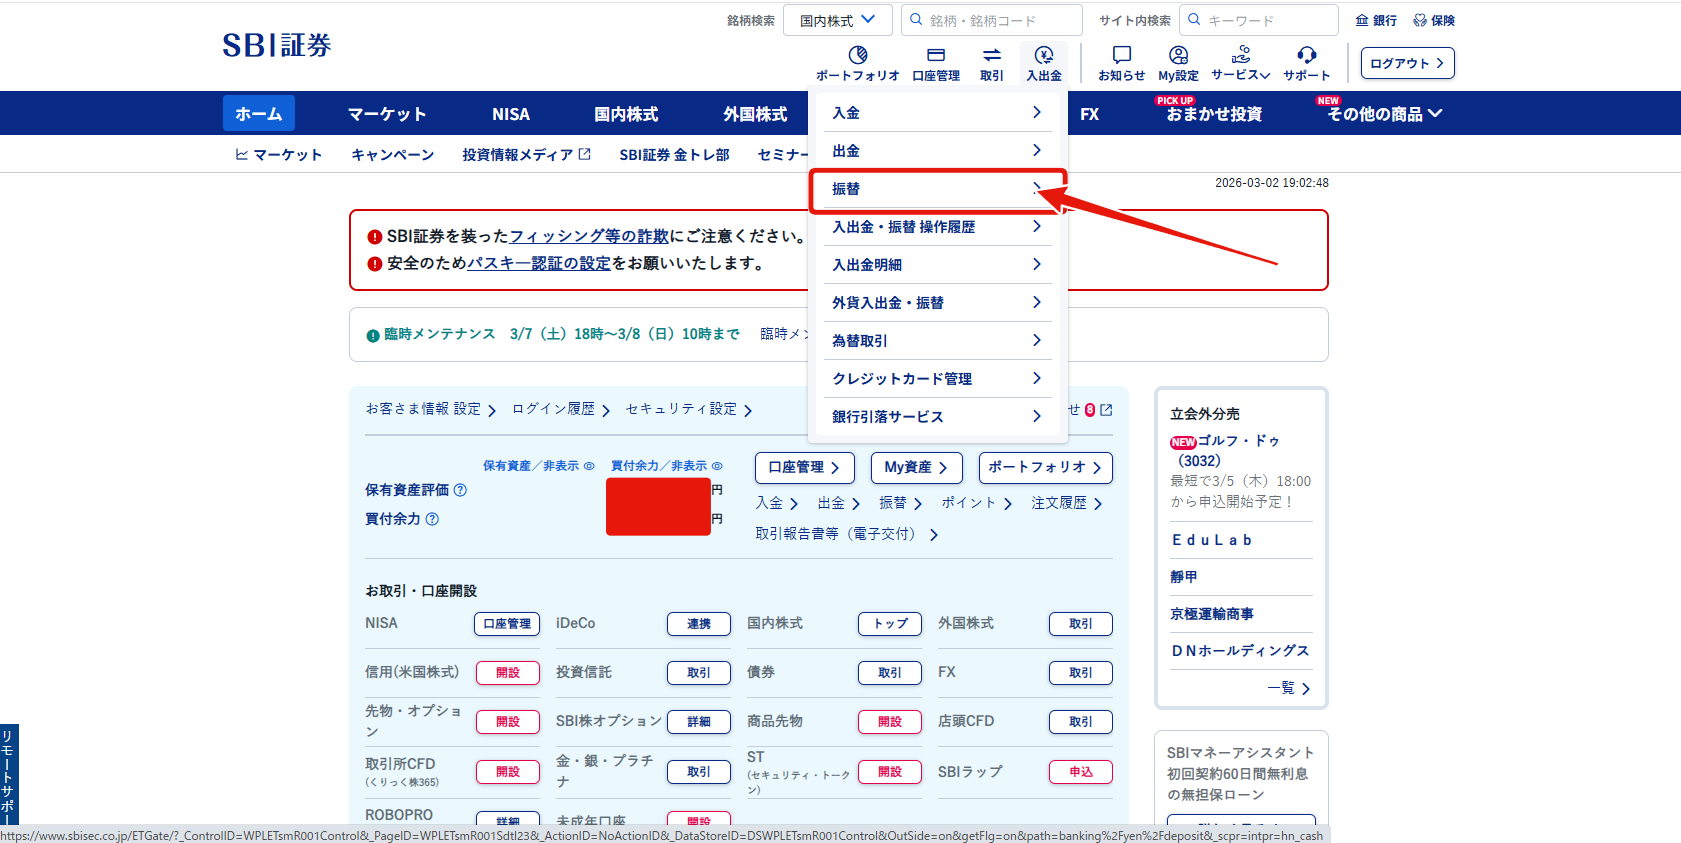Toggle 買付余力 show/hide eye icon
Viewport: 1681px width, 843px height.
[x=717, y=466]
